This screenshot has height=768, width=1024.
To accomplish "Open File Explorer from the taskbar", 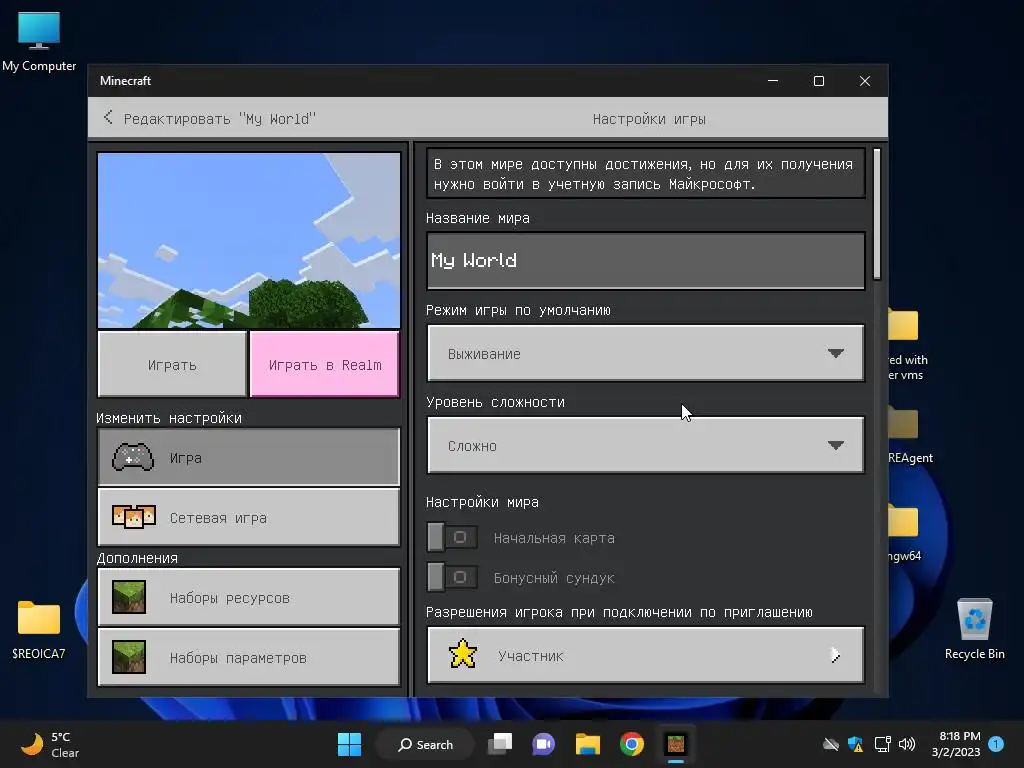I will 588,744.
